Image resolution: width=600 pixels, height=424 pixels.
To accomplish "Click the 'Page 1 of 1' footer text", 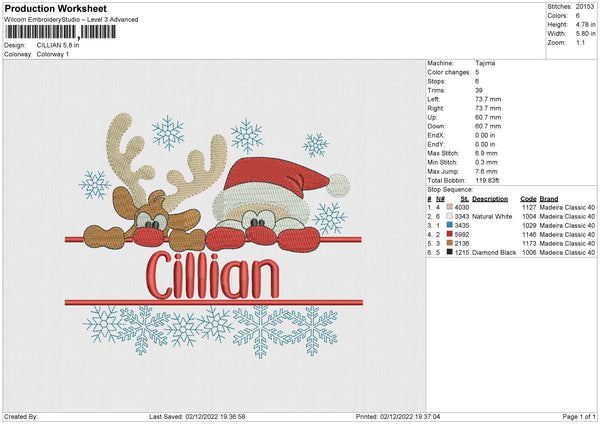I will [x=579, y=417].
